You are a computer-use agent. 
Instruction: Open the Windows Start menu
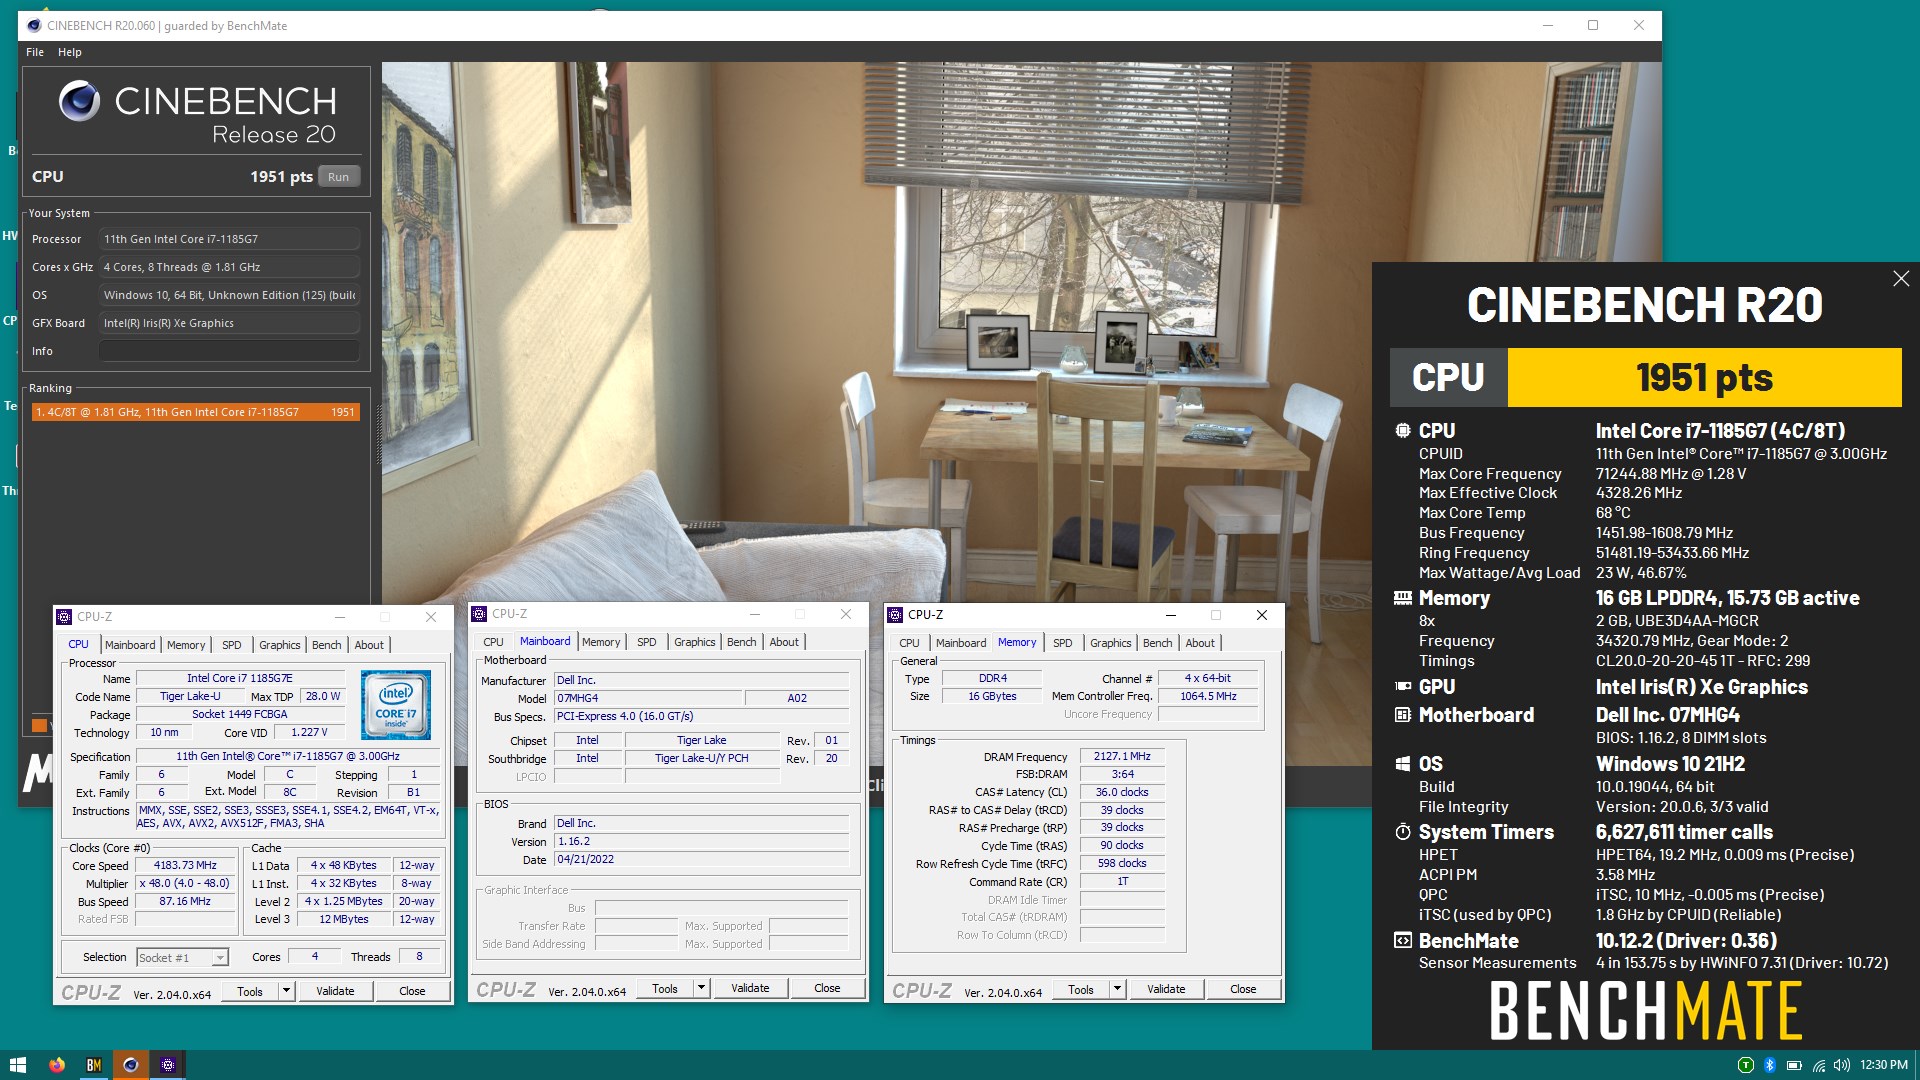17,1065
